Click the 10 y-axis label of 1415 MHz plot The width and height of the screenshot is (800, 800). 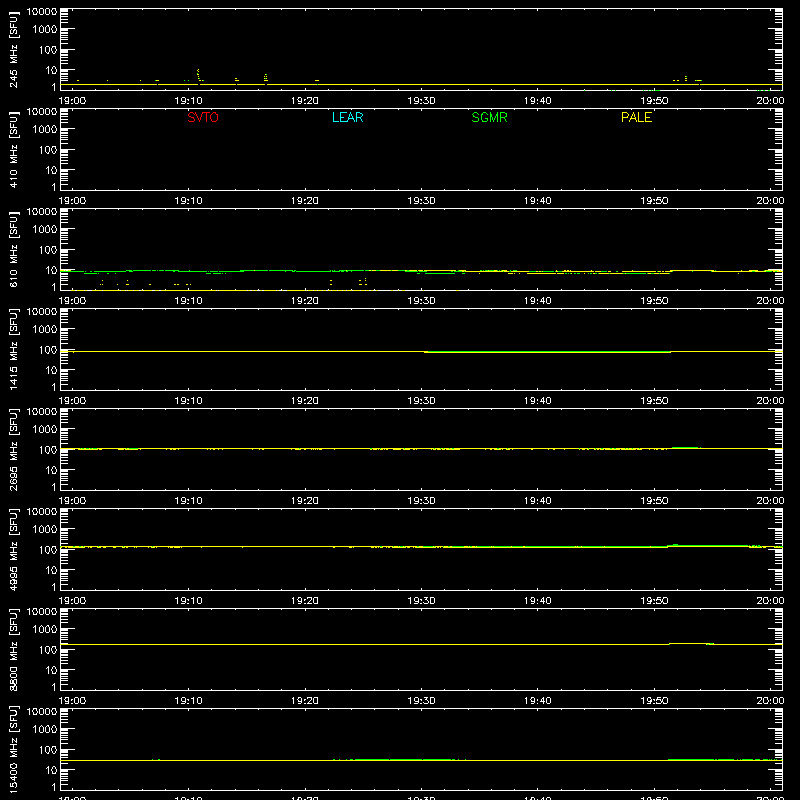51,370
